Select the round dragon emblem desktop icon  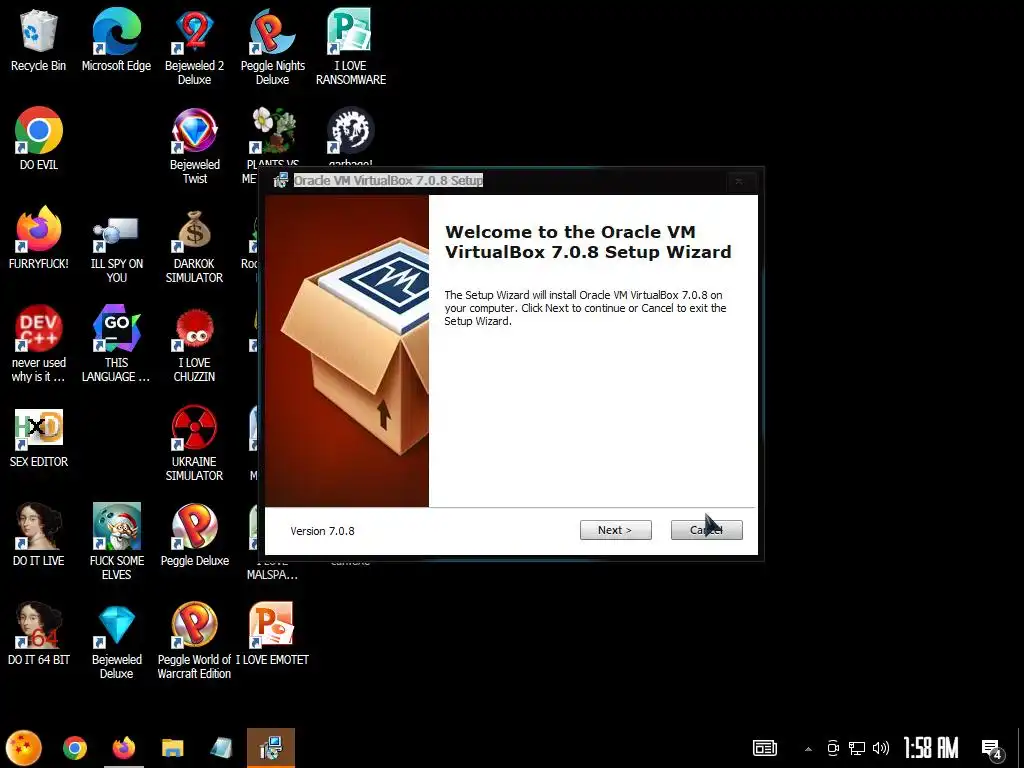coord(351,131)
